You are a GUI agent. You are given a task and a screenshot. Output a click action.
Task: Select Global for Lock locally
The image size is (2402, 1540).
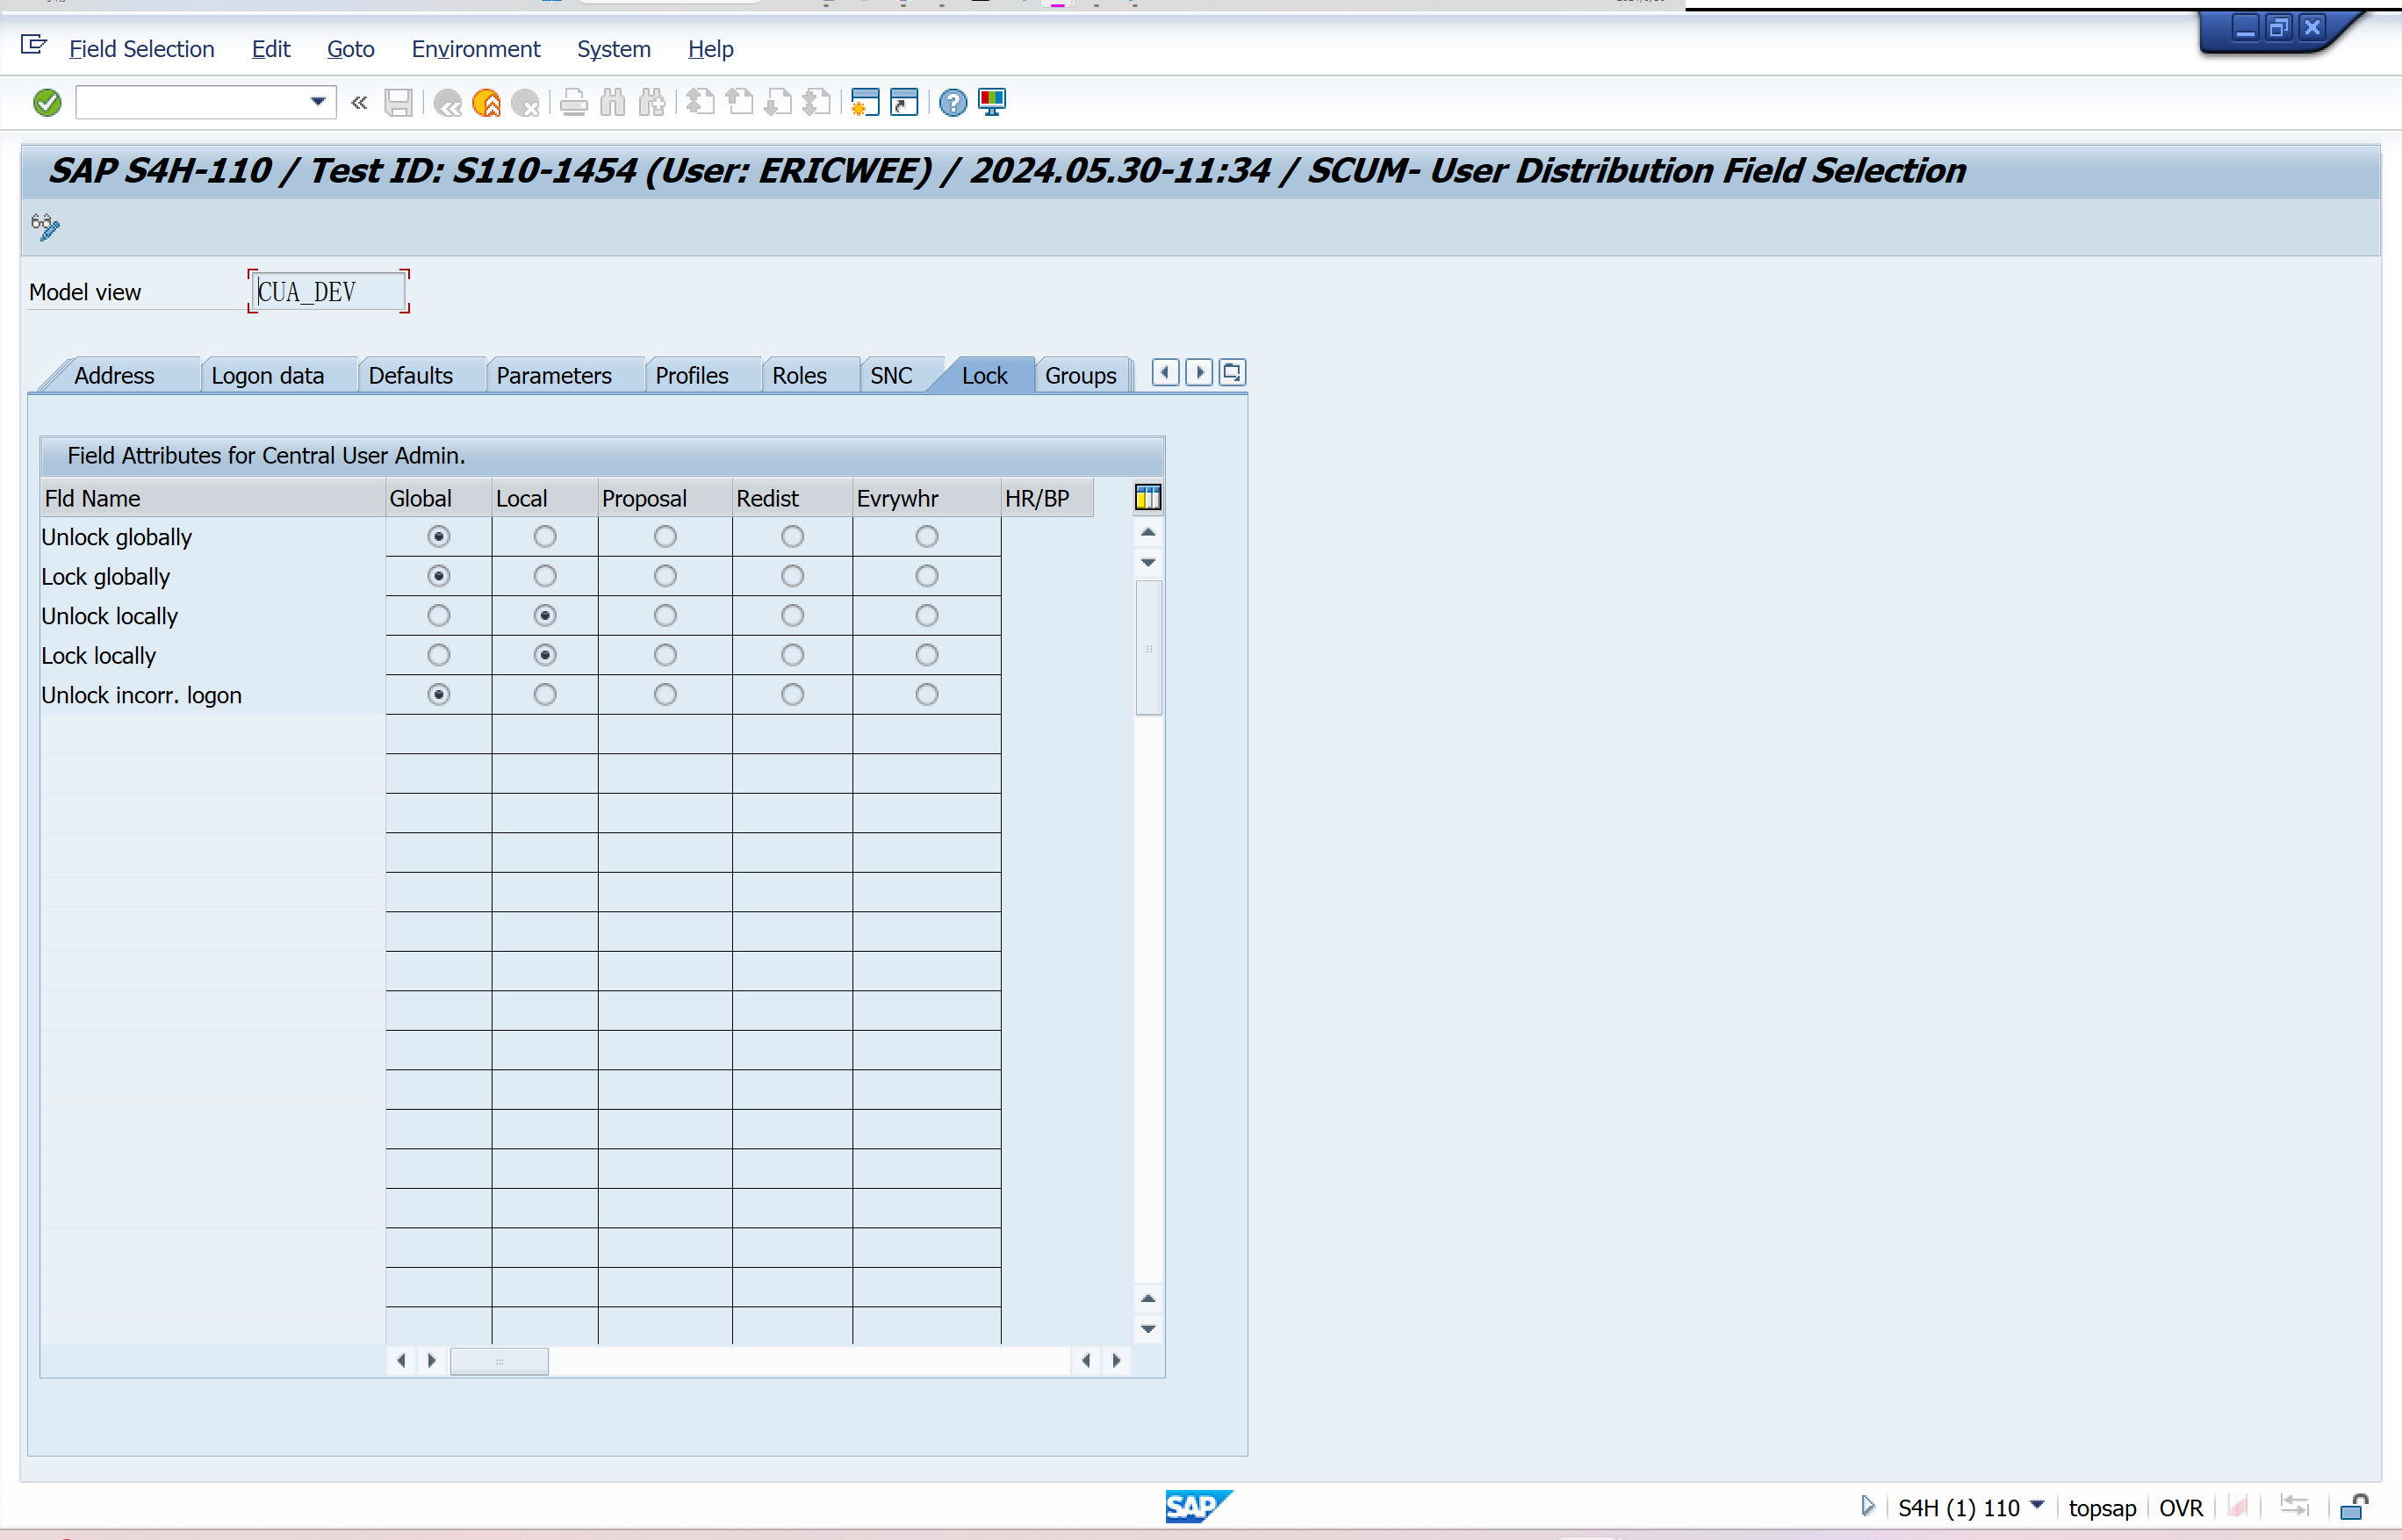tap(438, 655)
